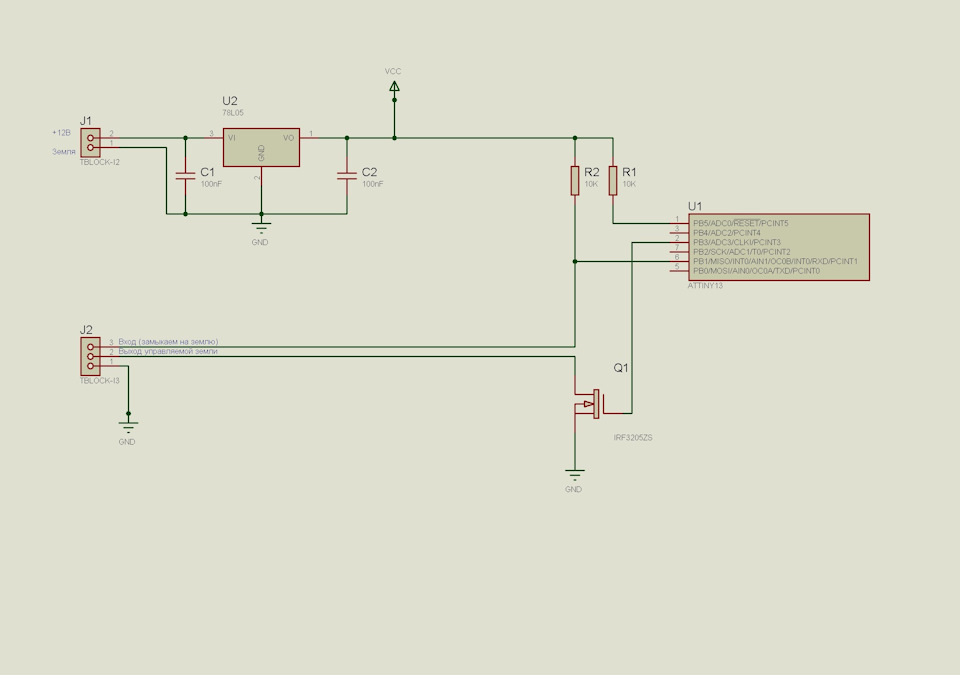960x675 pixels.
Task: Click pin label 'PB2/SCK/ADC1/T0/PCINT2'
Action: pos(741,252)
